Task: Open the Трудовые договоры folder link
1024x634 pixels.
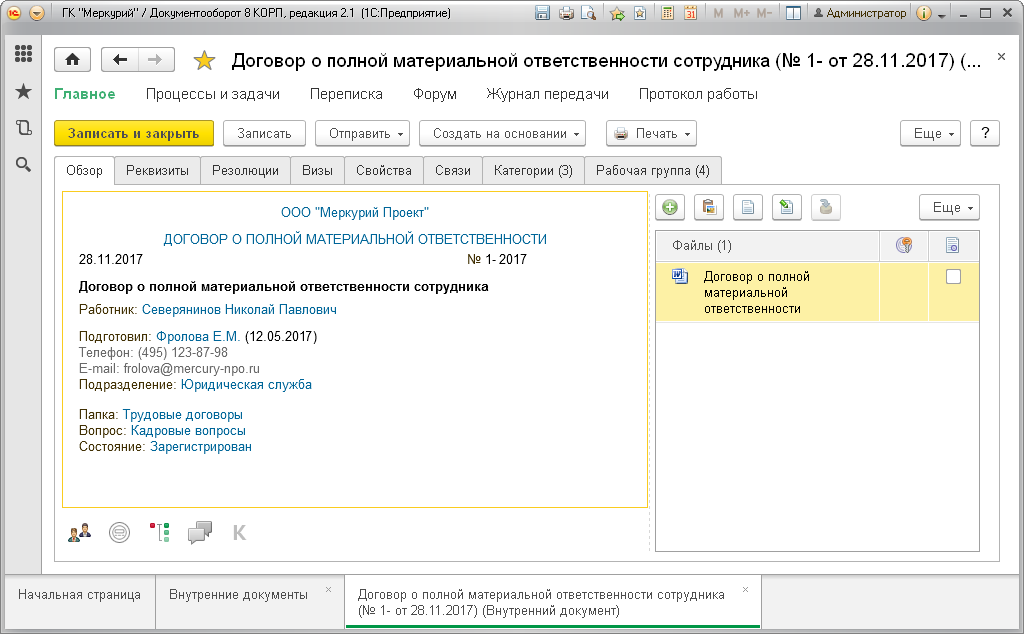Action: coord(183,415)
